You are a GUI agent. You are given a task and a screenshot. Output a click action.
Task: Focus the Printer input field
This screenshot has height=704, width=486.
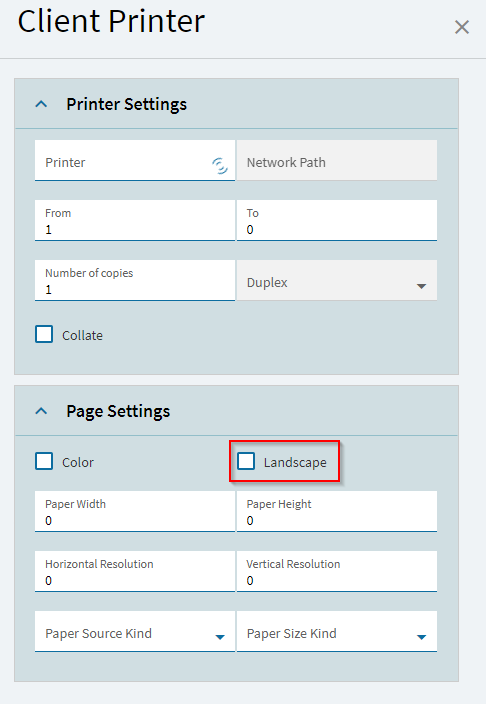coord(135,161)
